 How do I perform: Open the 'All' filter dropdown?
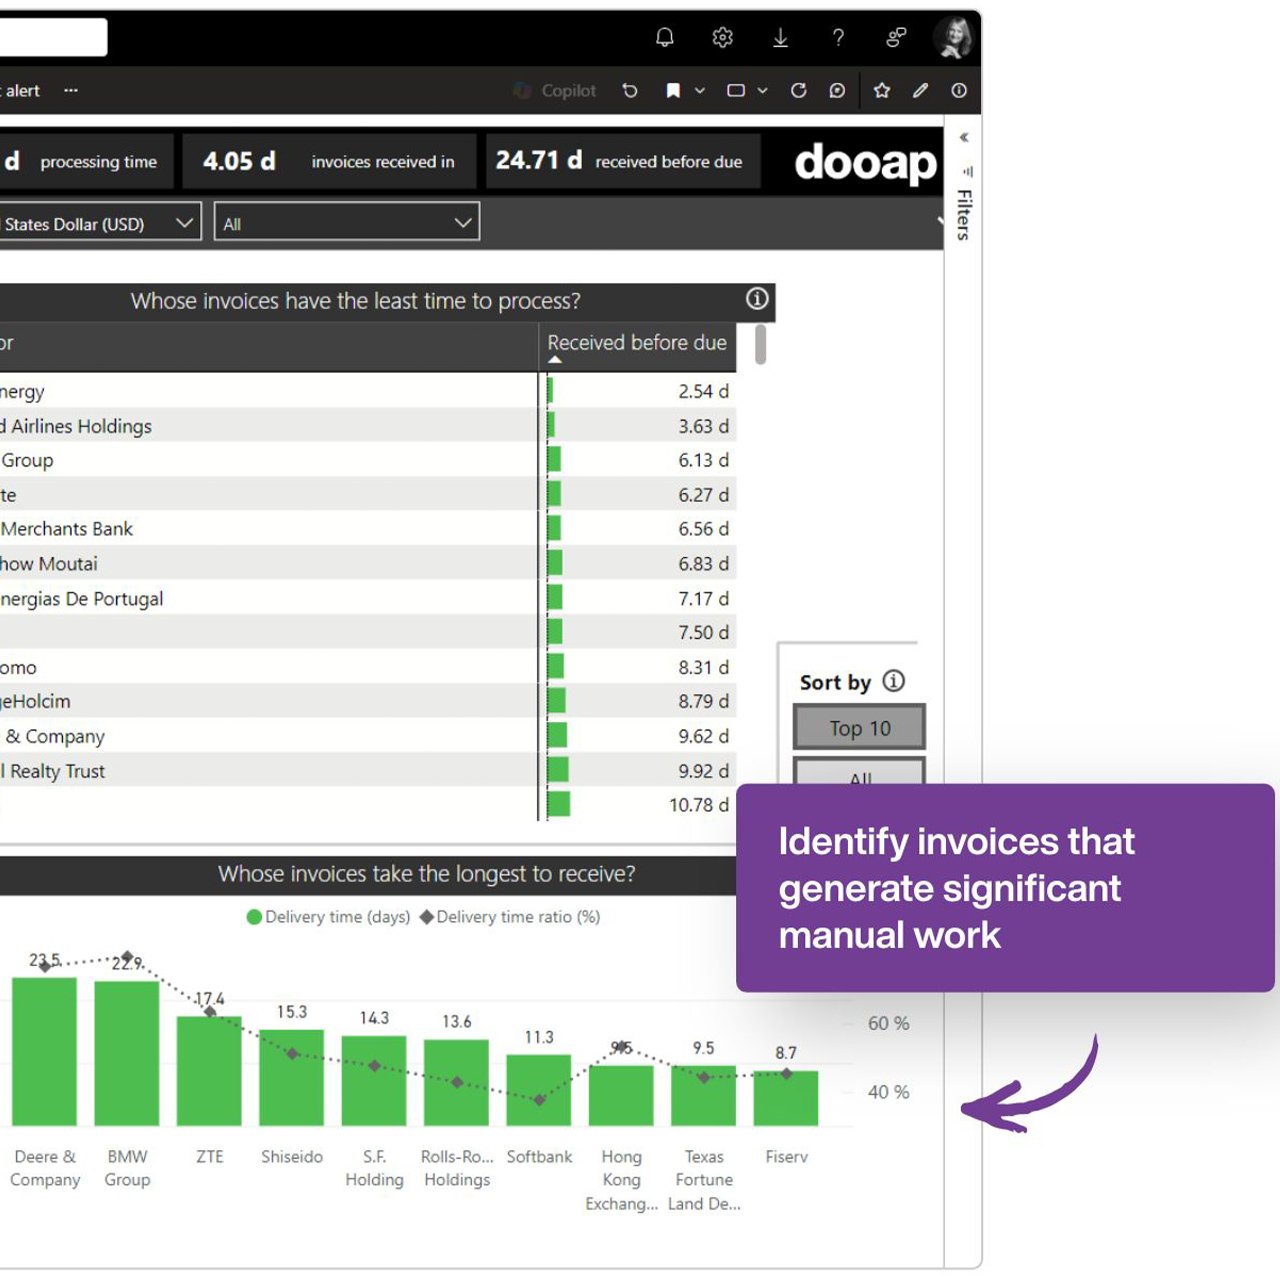pos(346,223)
